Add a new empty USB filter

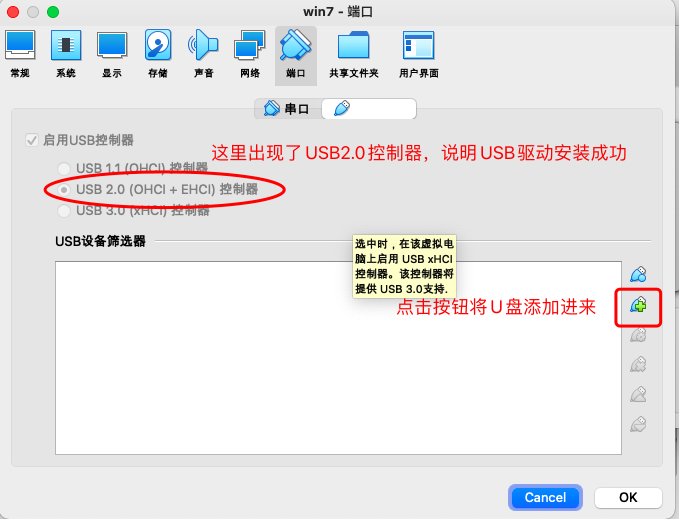coord(638,274)
